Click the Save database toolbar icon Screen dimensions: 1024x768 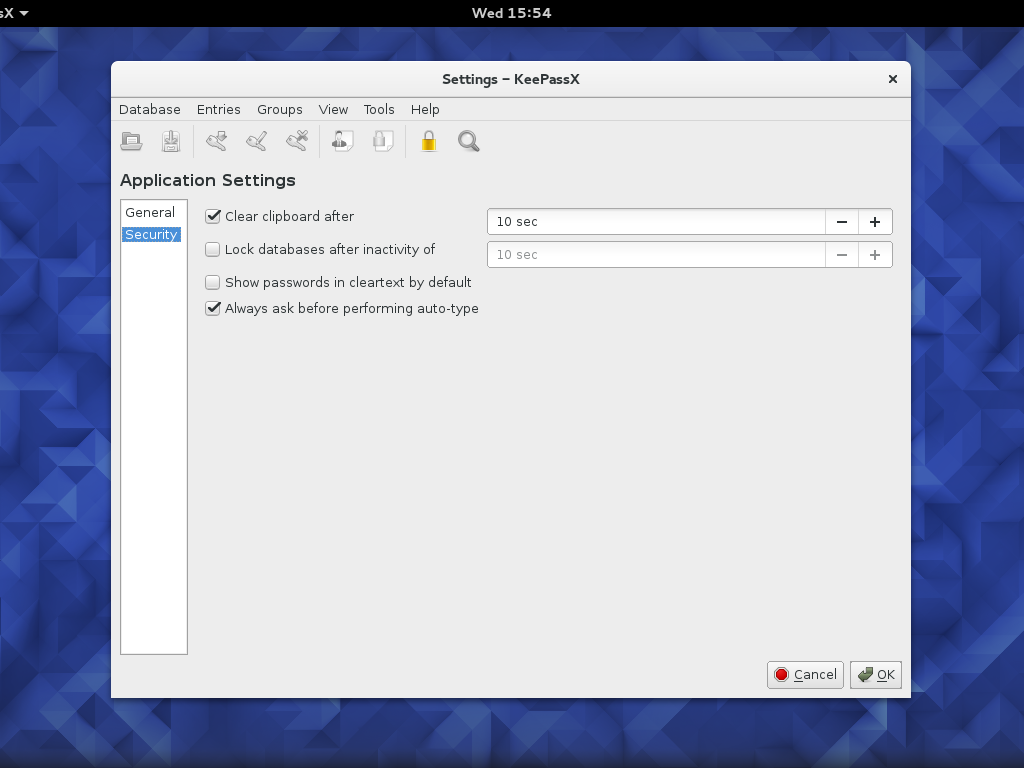coord(171,141)
